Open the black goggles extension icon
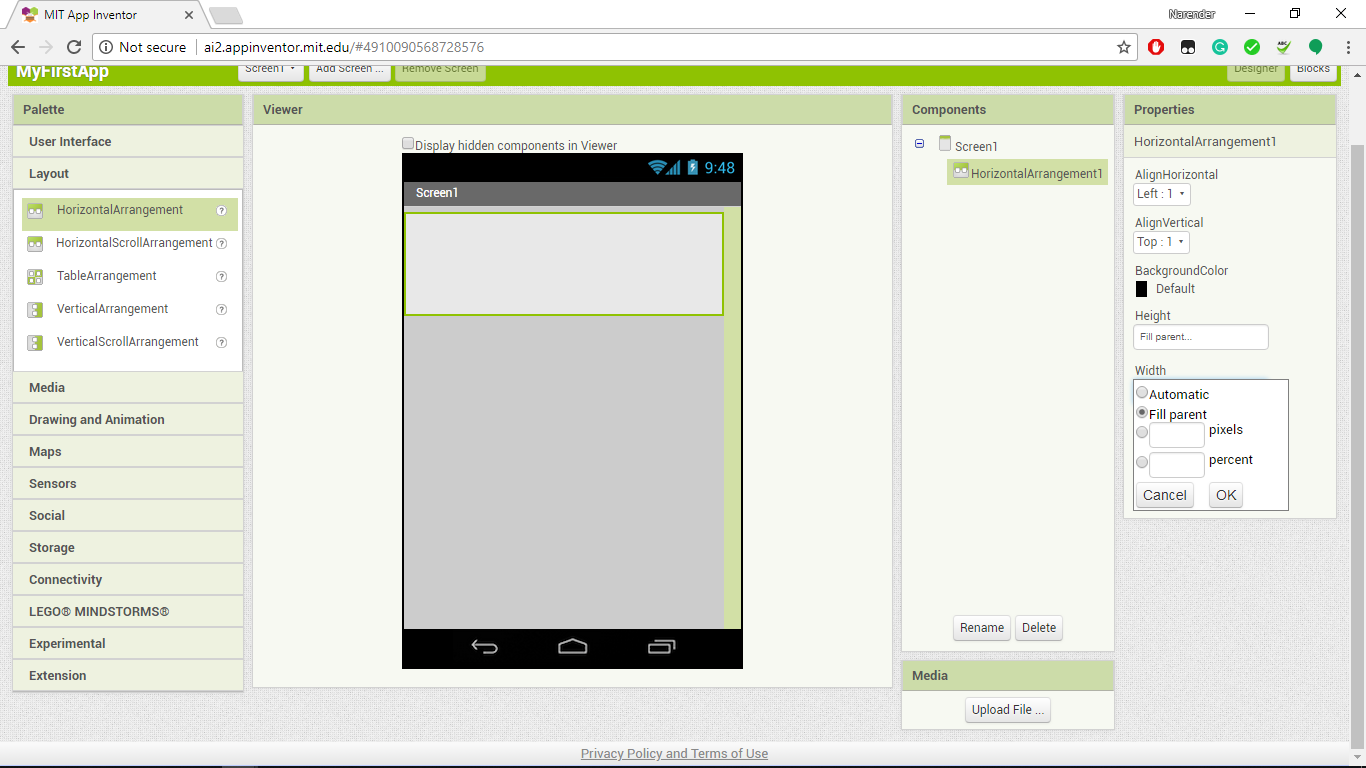Viewport: 1366px width, 768px height. 1188,47
